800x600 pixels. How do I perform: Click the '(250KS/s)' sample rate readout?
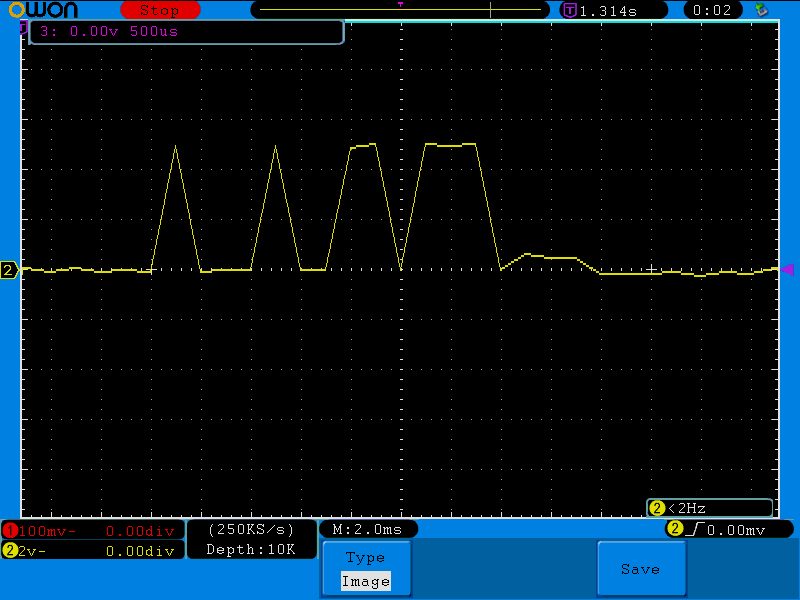[252, 530]
